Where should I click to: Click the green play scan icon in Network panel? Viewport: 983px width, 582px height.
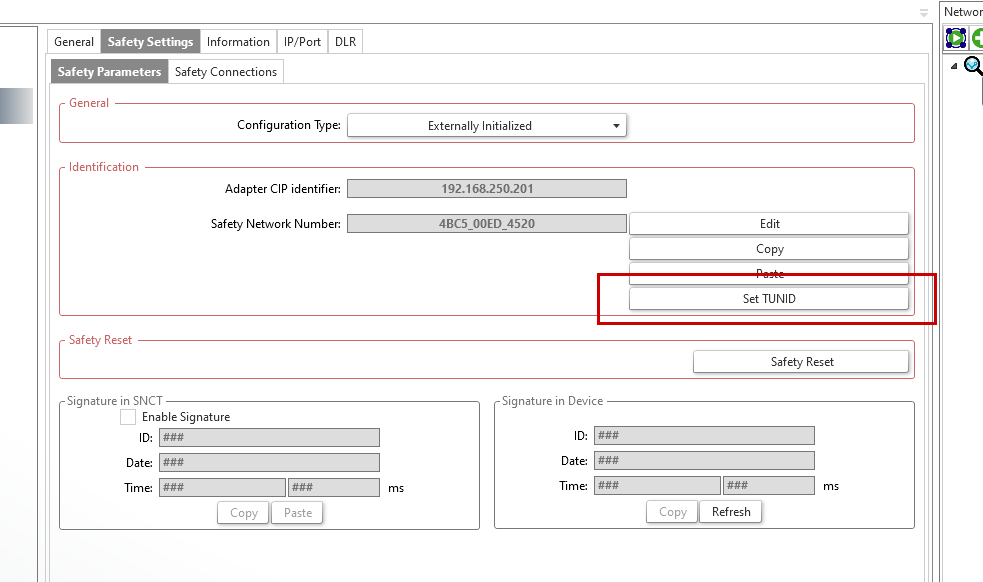(956, 38)
